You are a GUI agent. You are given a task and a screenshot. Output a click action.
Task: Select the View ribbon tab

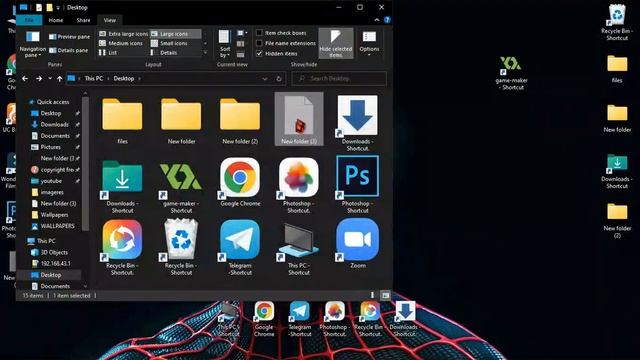coord(109,20)
